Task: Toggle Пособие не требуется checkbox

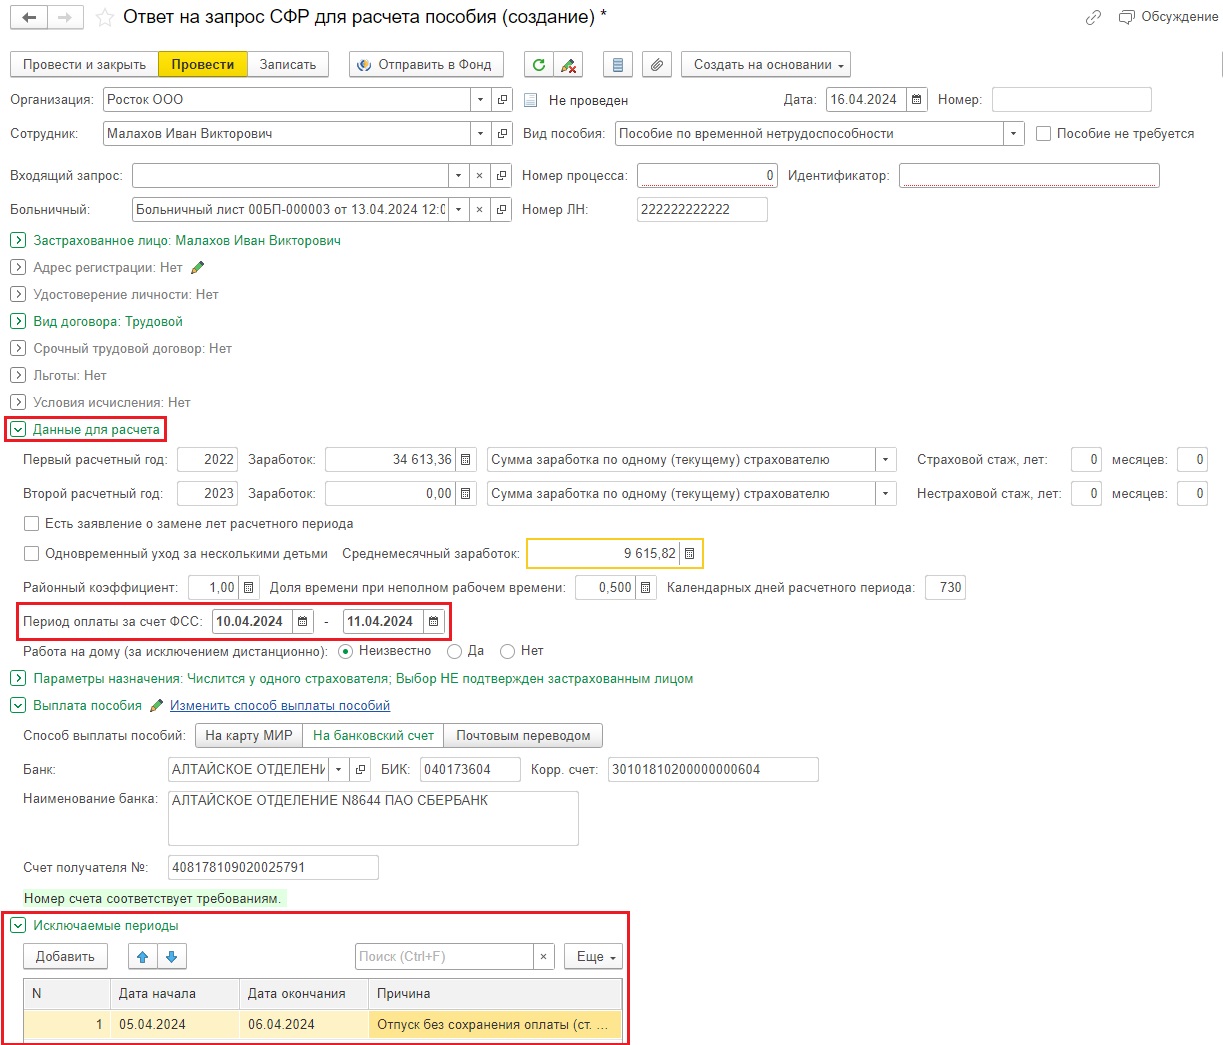Action: (1044, 134)
